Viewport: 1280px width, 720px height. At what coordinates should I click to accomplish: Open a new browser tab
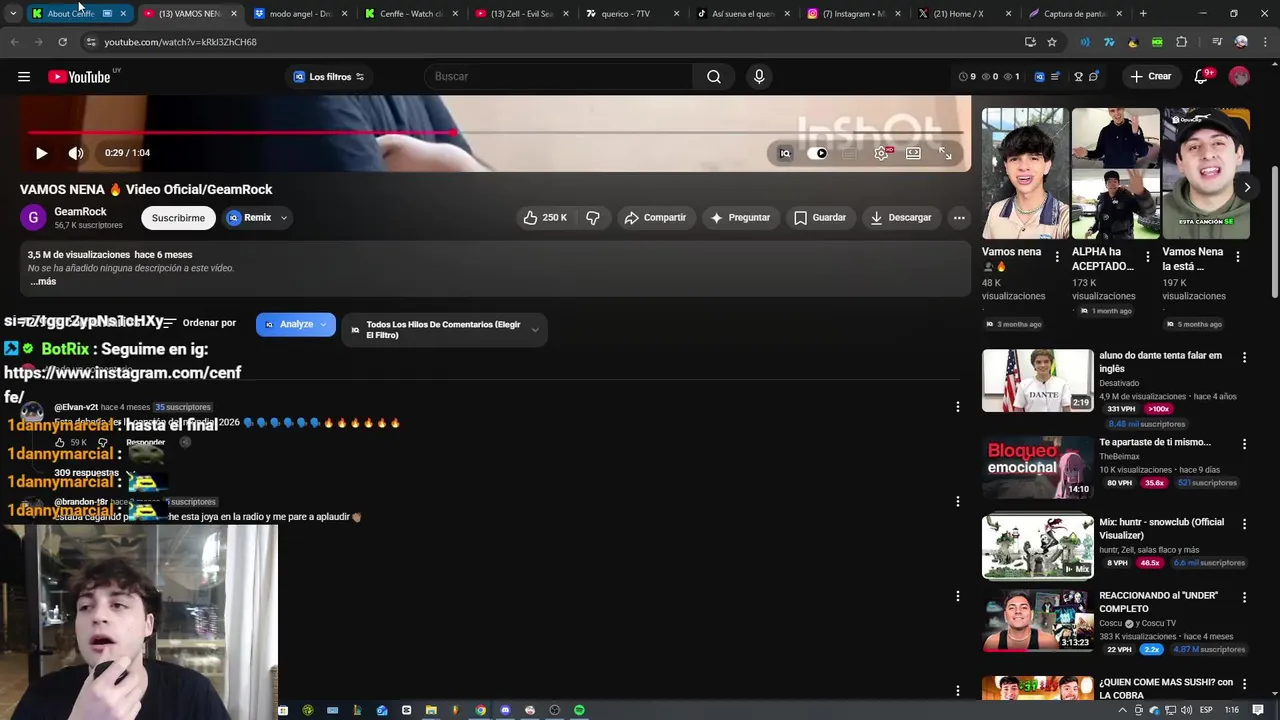[1143, 14]
